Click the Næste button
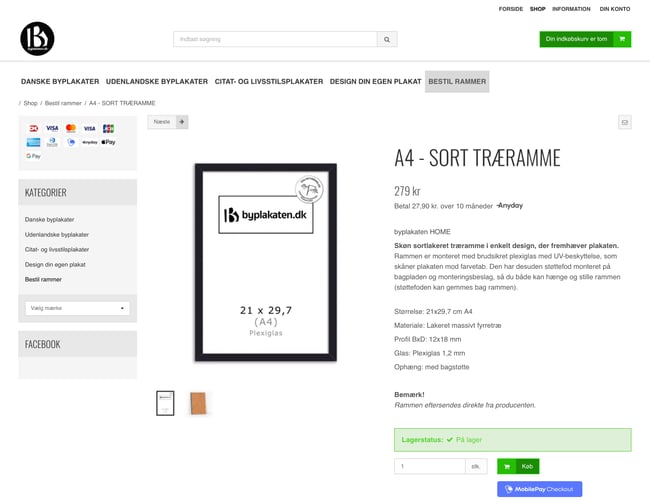The height and width of the screenshot is (500, 650). pyautogui.click(x=168, y=122)
